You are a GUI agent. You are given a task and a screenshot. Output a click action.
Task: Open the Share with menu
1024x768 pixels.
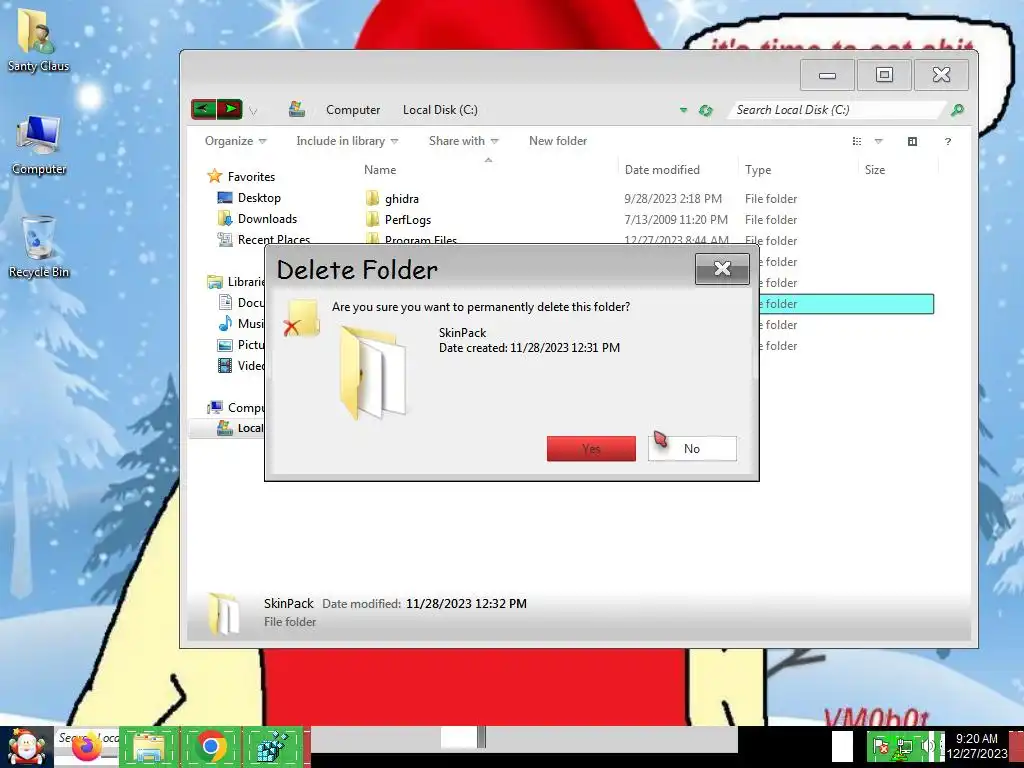tap(463, 141)
